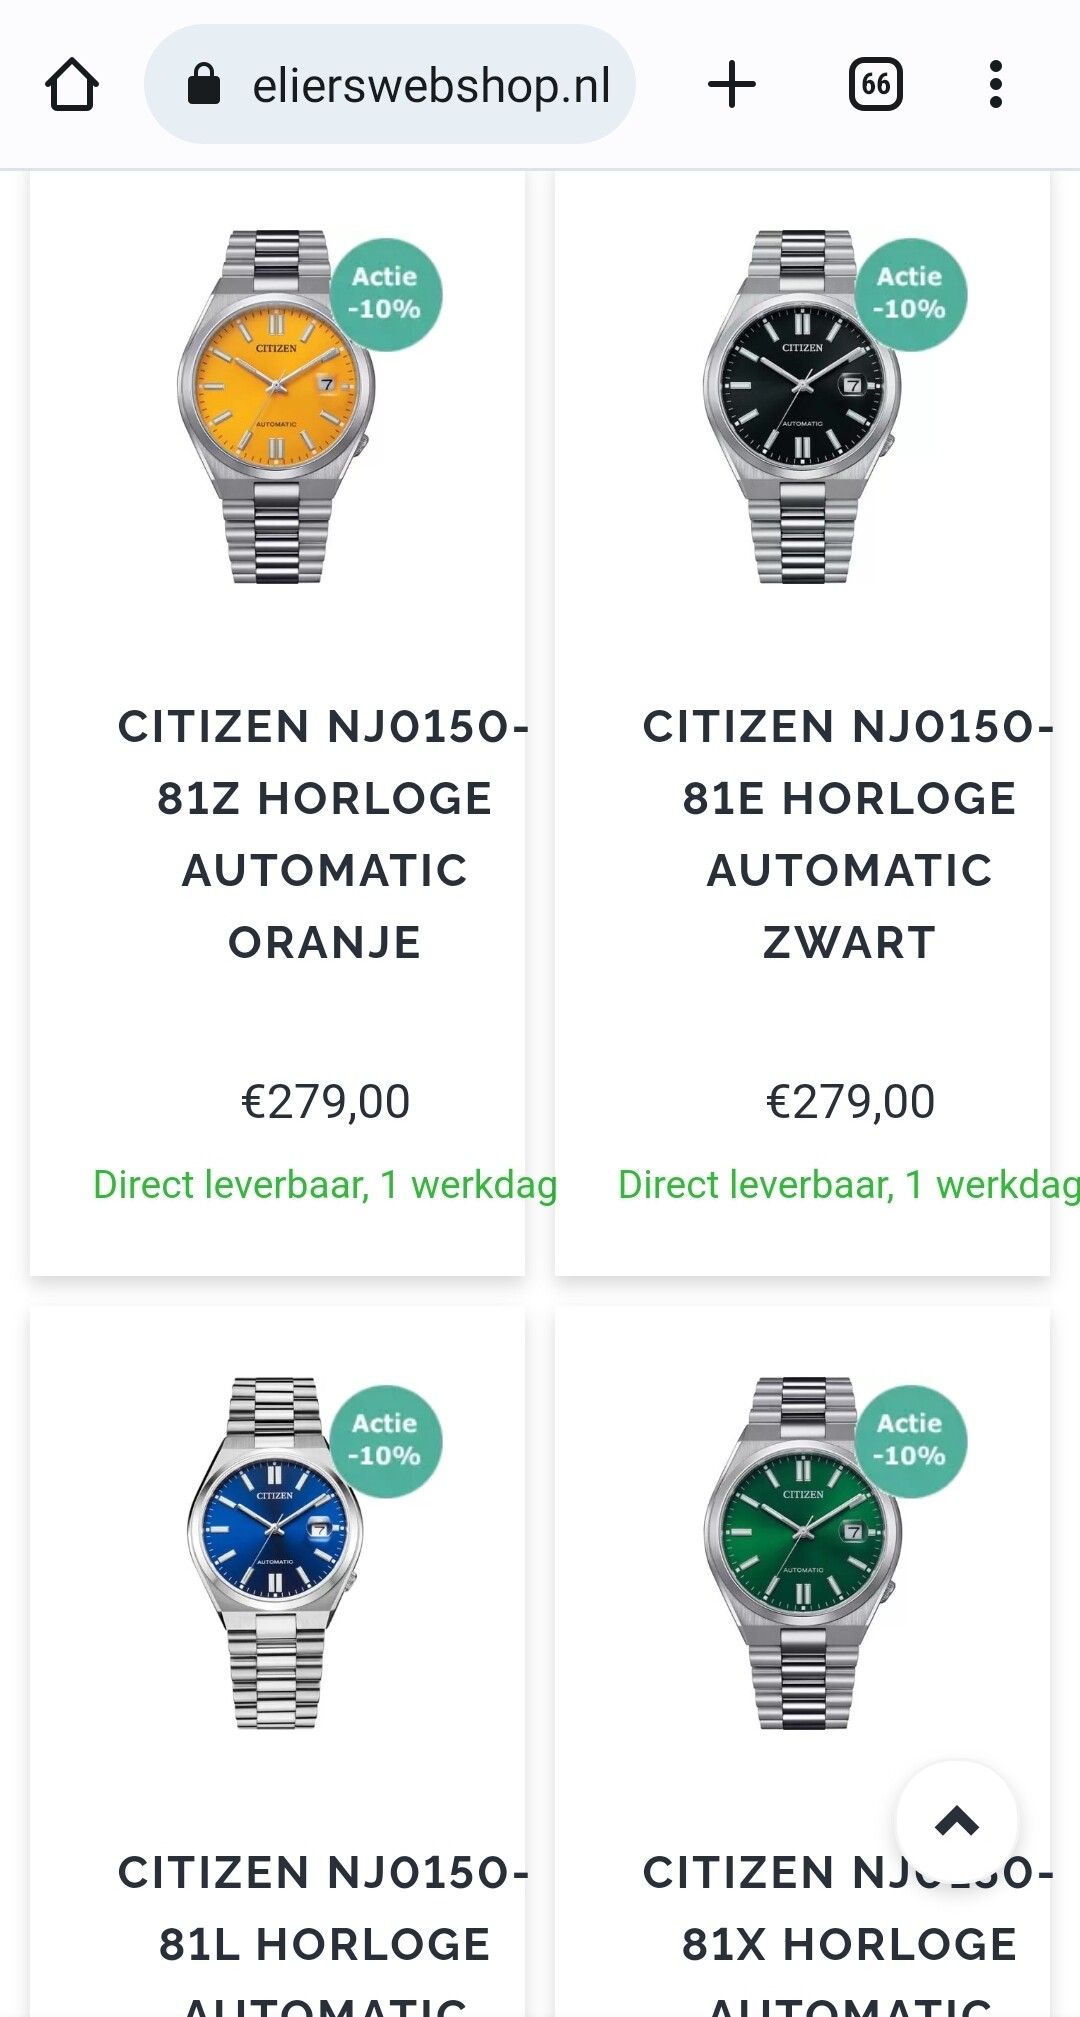Tap the padlock site security icon
Image resolution: width=1080 pixels, height=2017 pixels.
pyautogui.click(x=203, y=85)
